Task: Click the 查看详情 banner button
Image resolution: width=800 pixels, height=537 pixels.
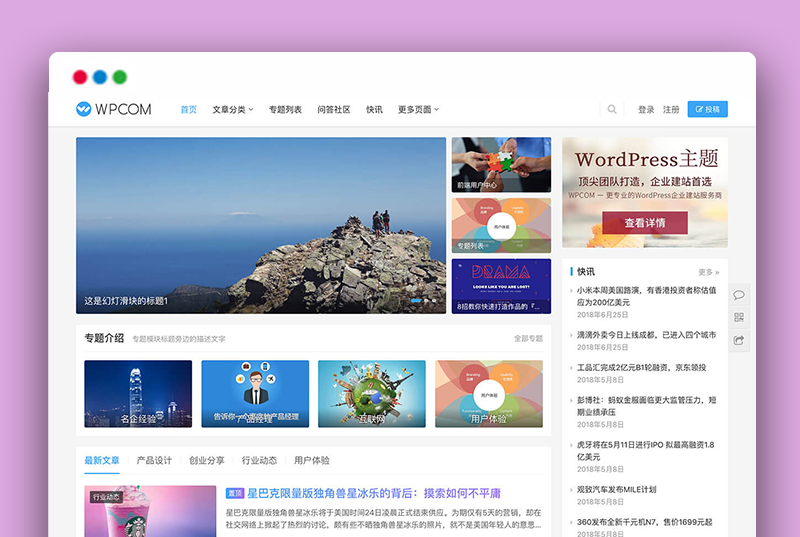Action: click(x=645, y=223)
